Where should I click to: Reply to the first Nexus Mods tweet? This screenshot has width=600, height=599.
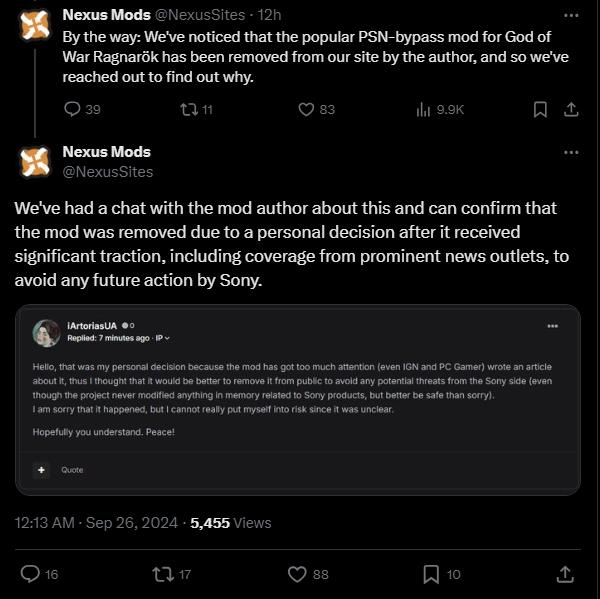coord(72,109)
